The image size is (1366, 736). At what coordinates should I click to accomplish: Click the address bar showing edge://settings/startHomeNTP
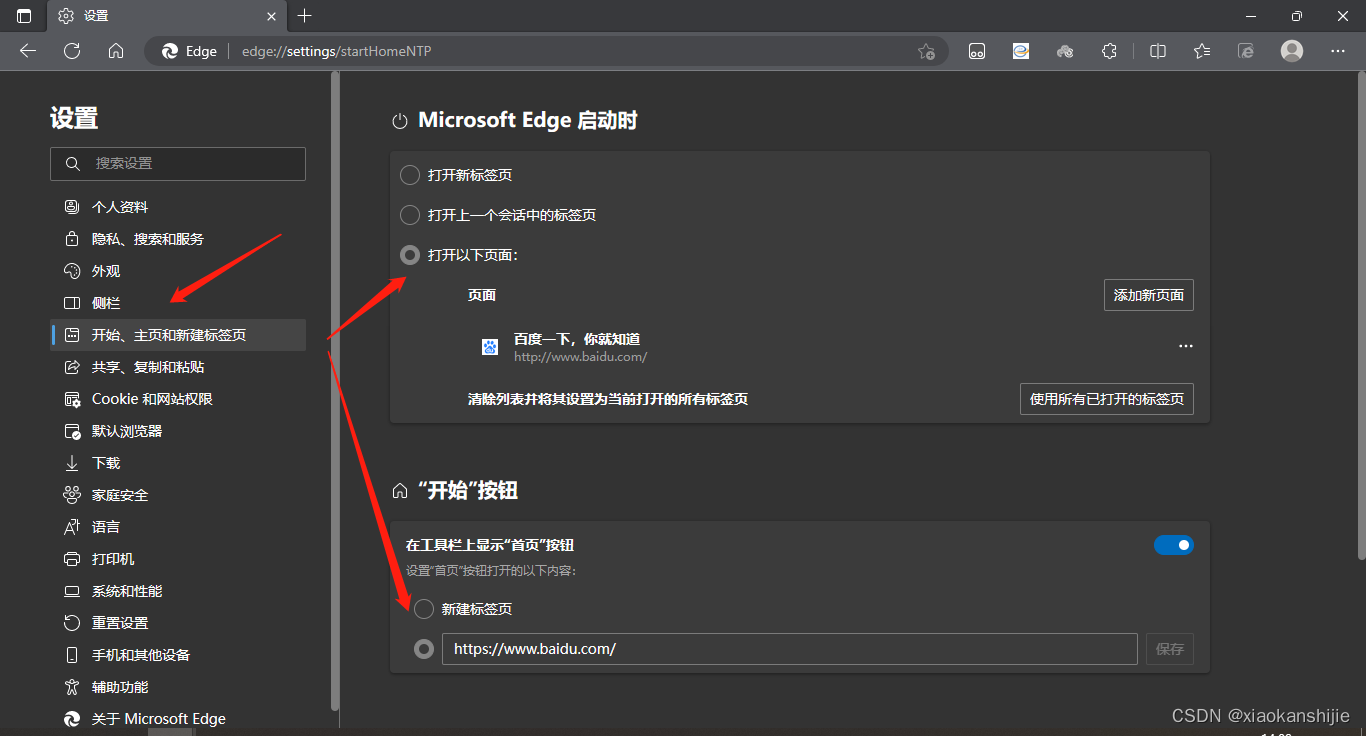pyautogui.click(x=545, y=51)
